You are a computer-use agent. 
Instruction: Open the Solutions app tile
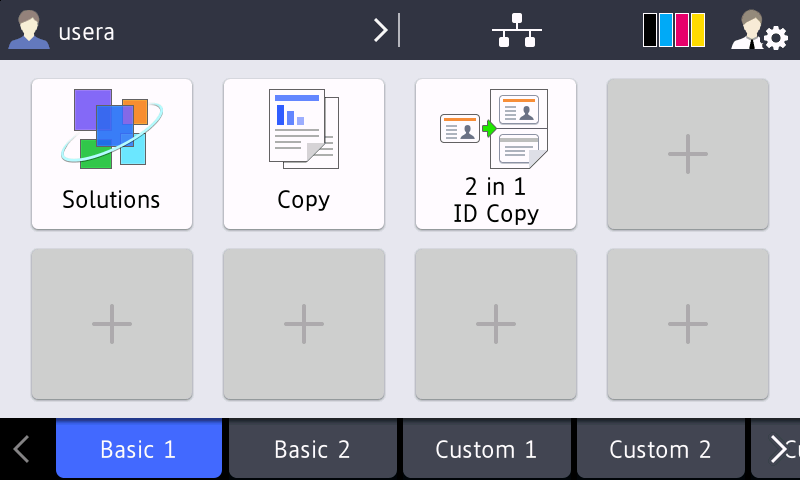click(112, 154)
